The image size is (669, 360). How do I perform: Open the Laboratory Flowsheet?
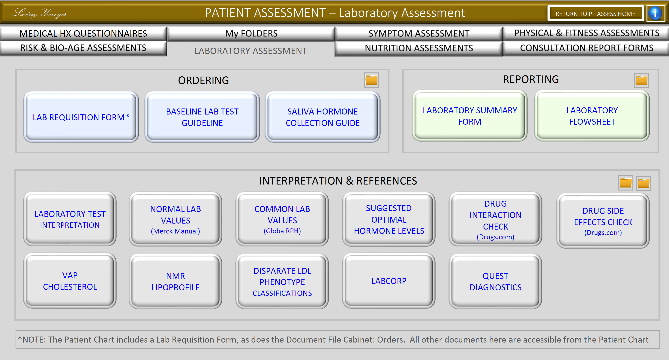(592, 116)
